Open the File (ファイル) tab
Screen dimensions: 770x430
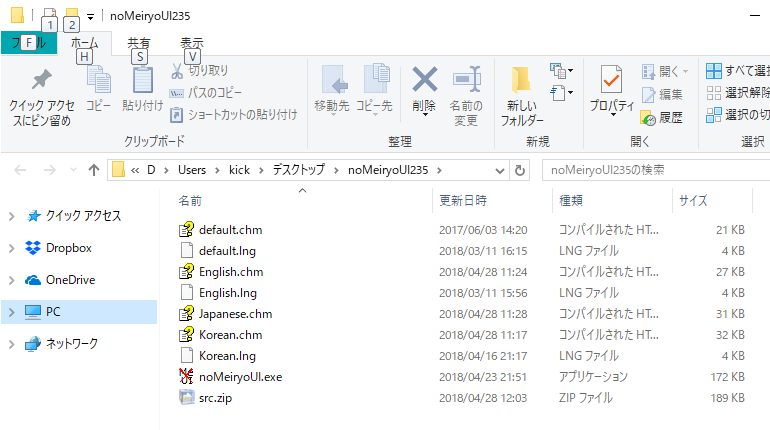point(29,43)
